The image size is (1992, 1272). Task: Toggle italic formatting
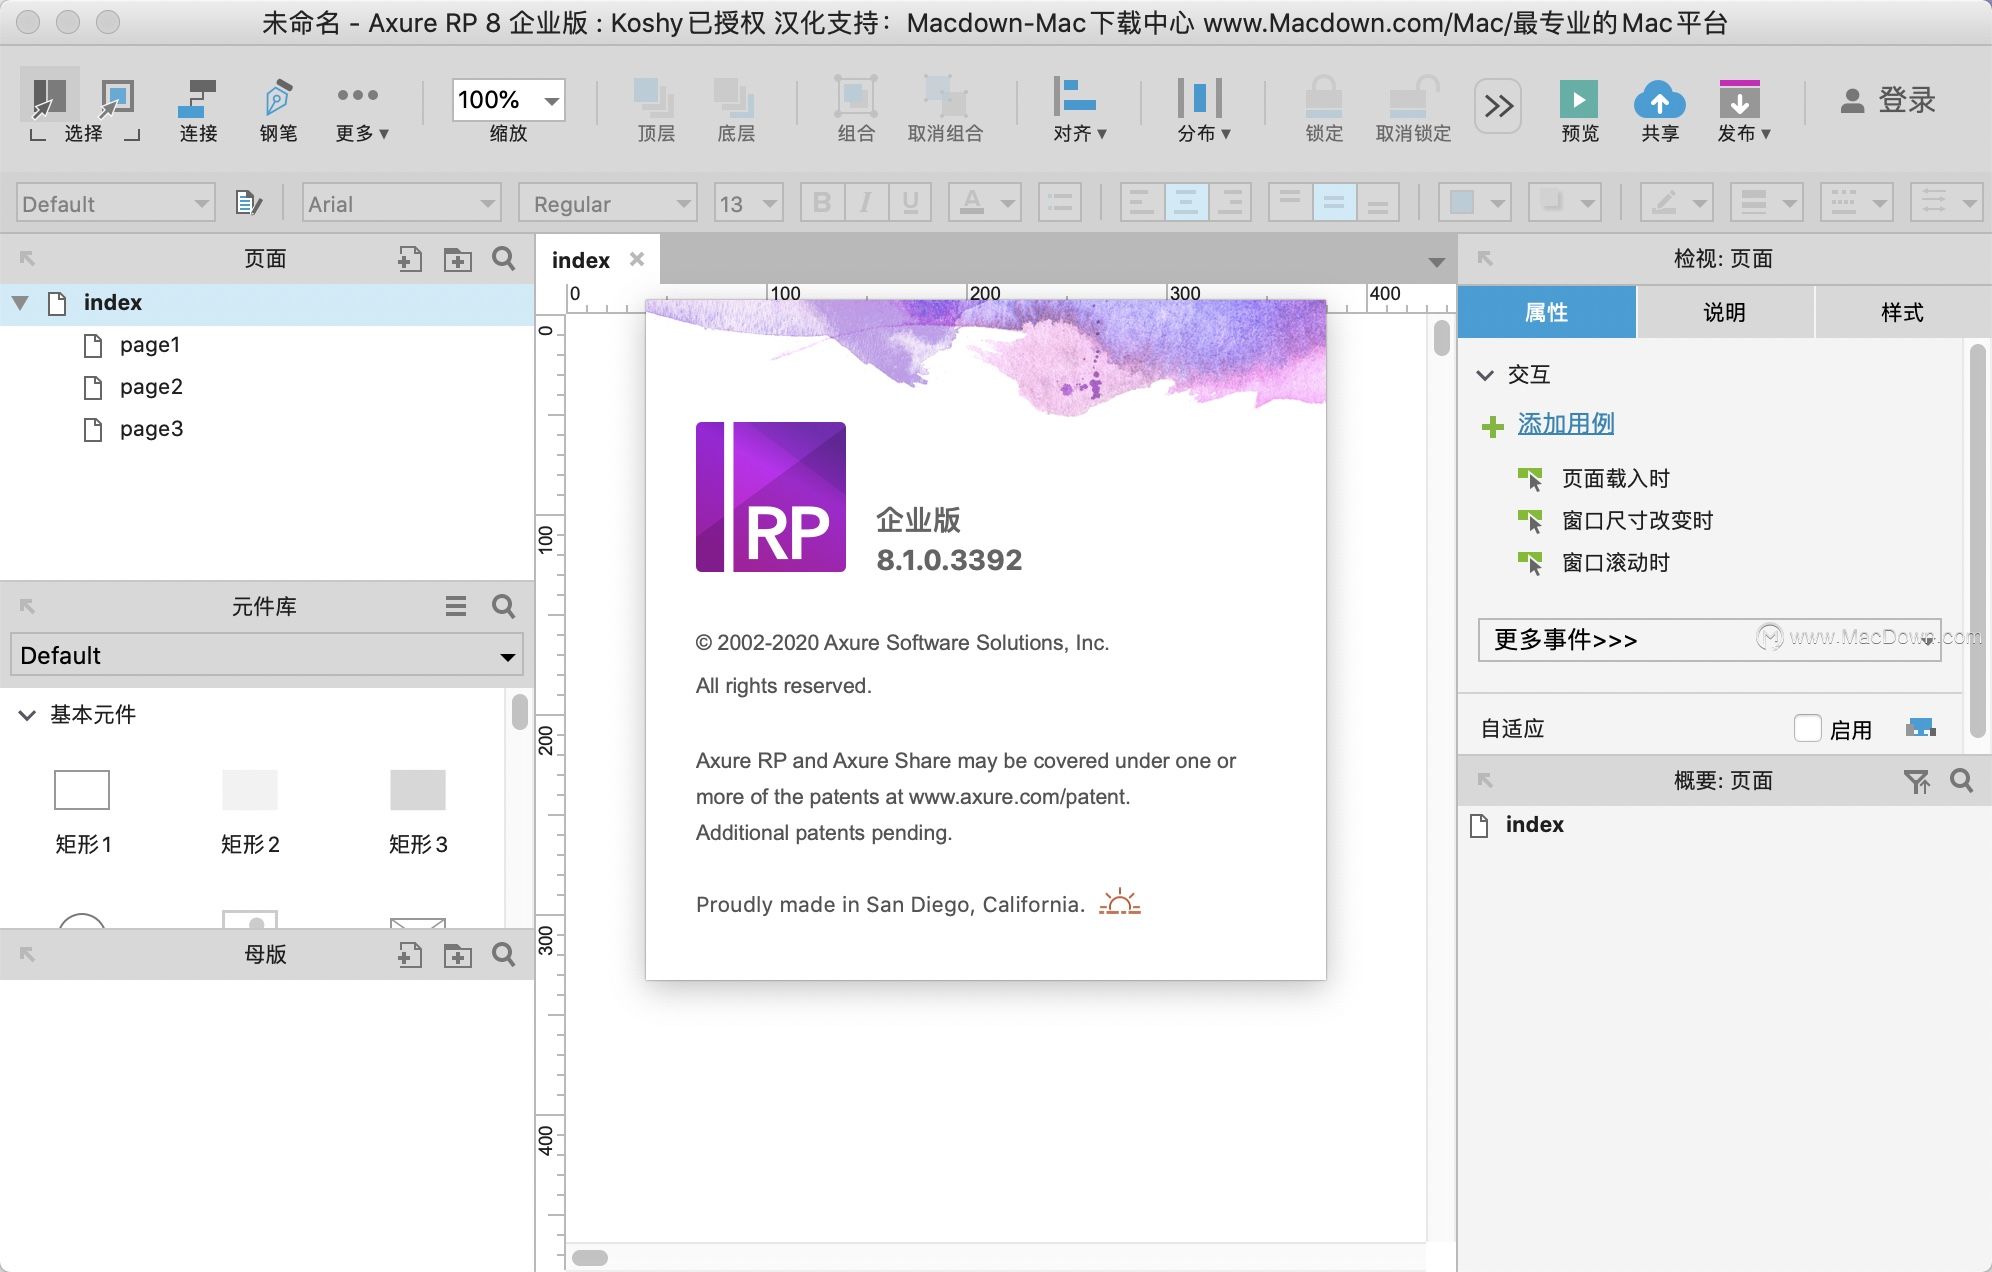866,203
